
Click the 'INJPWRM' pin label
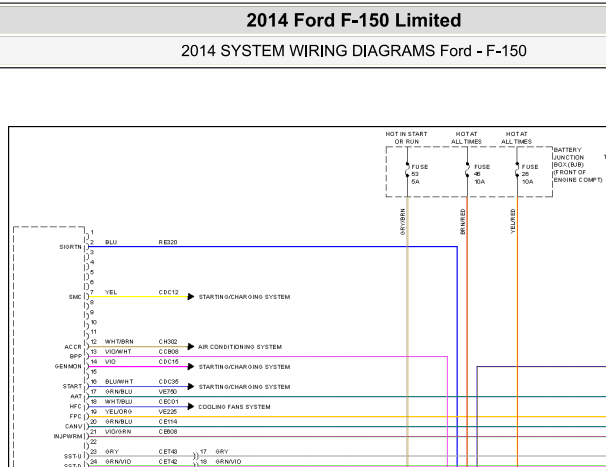pos(68,436)
